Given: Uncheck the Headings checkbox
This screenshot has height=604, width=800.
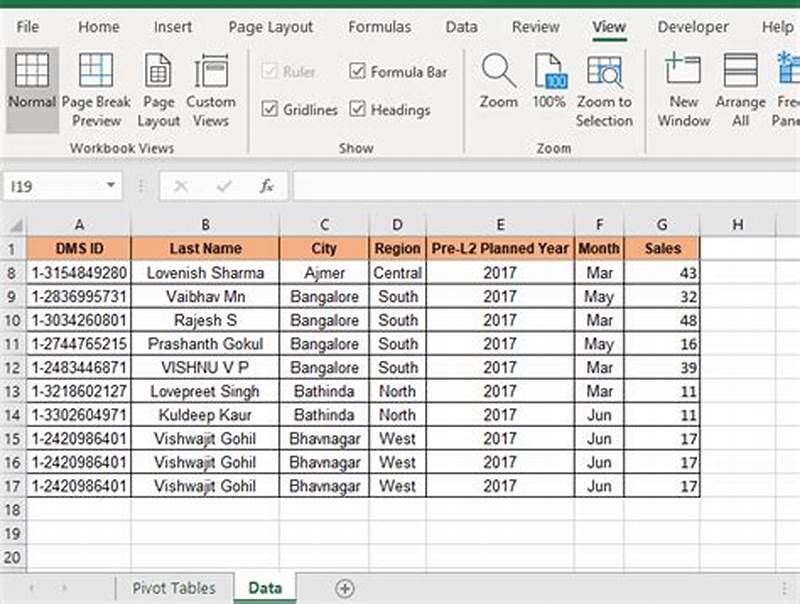Looking at the screenshot, I should click(x=357, y=110).
